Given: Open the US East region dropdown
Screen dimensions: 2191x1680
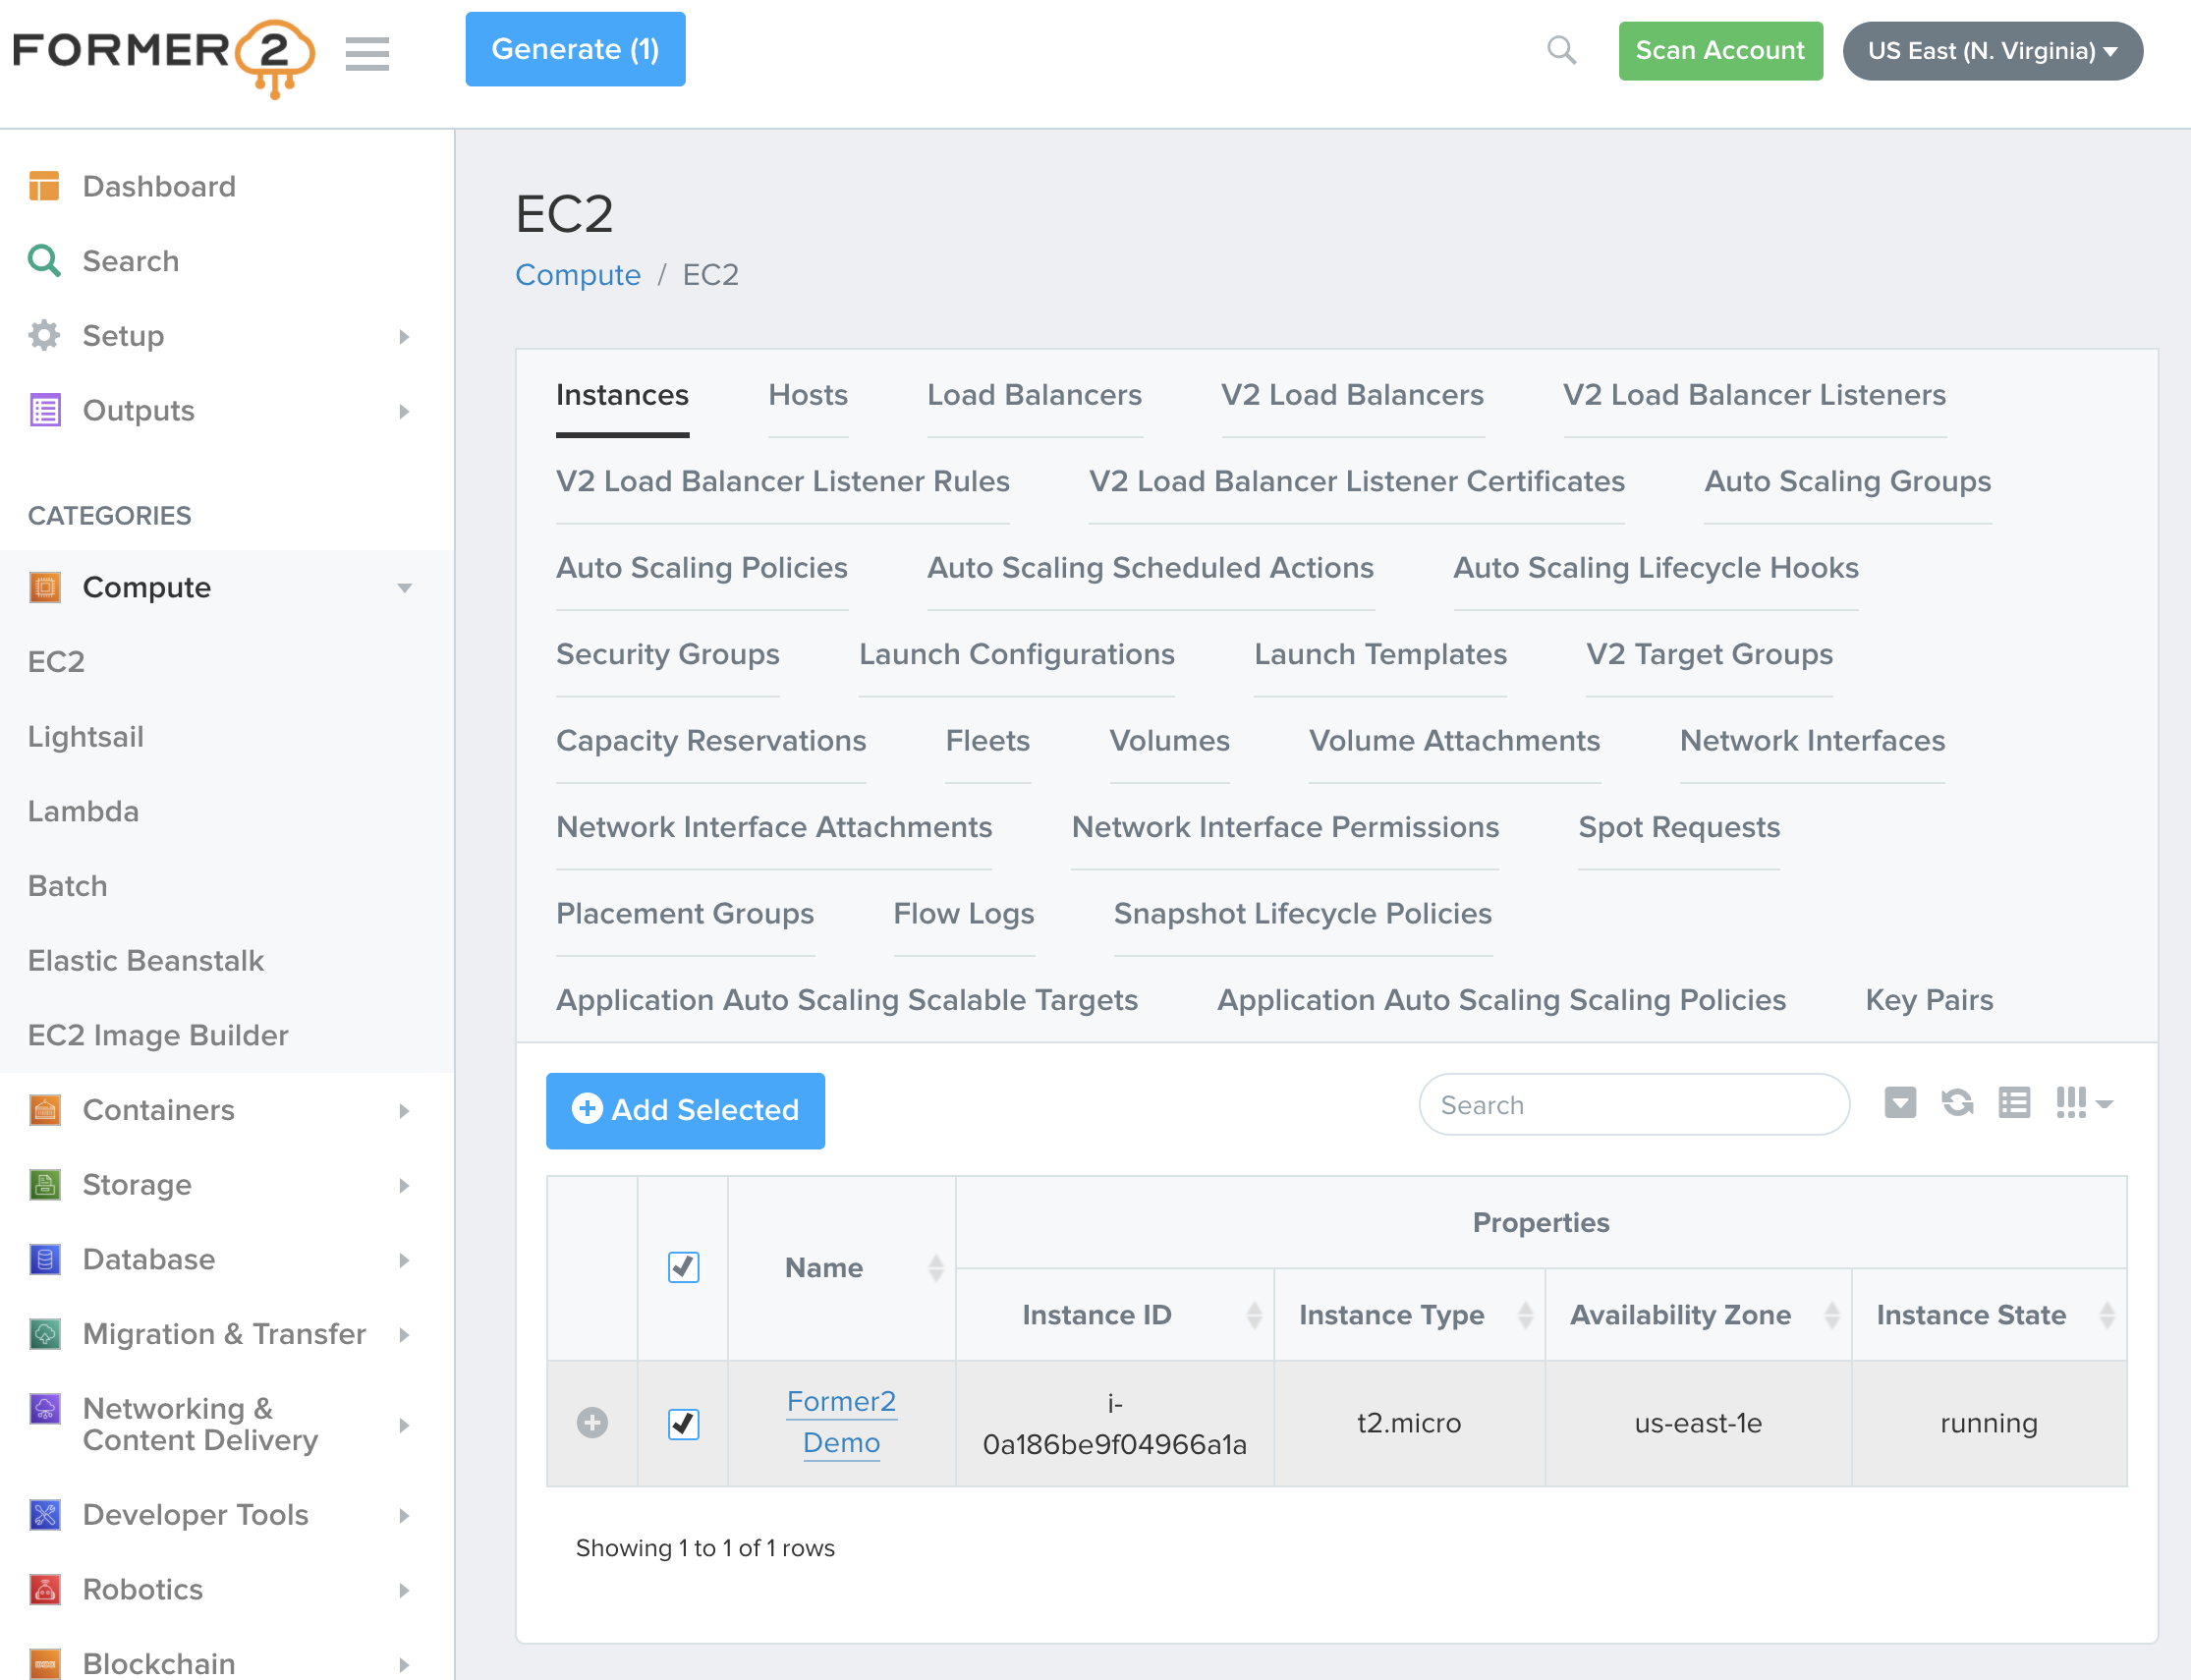Looking at the screenshot, I should pos(1991,51).
